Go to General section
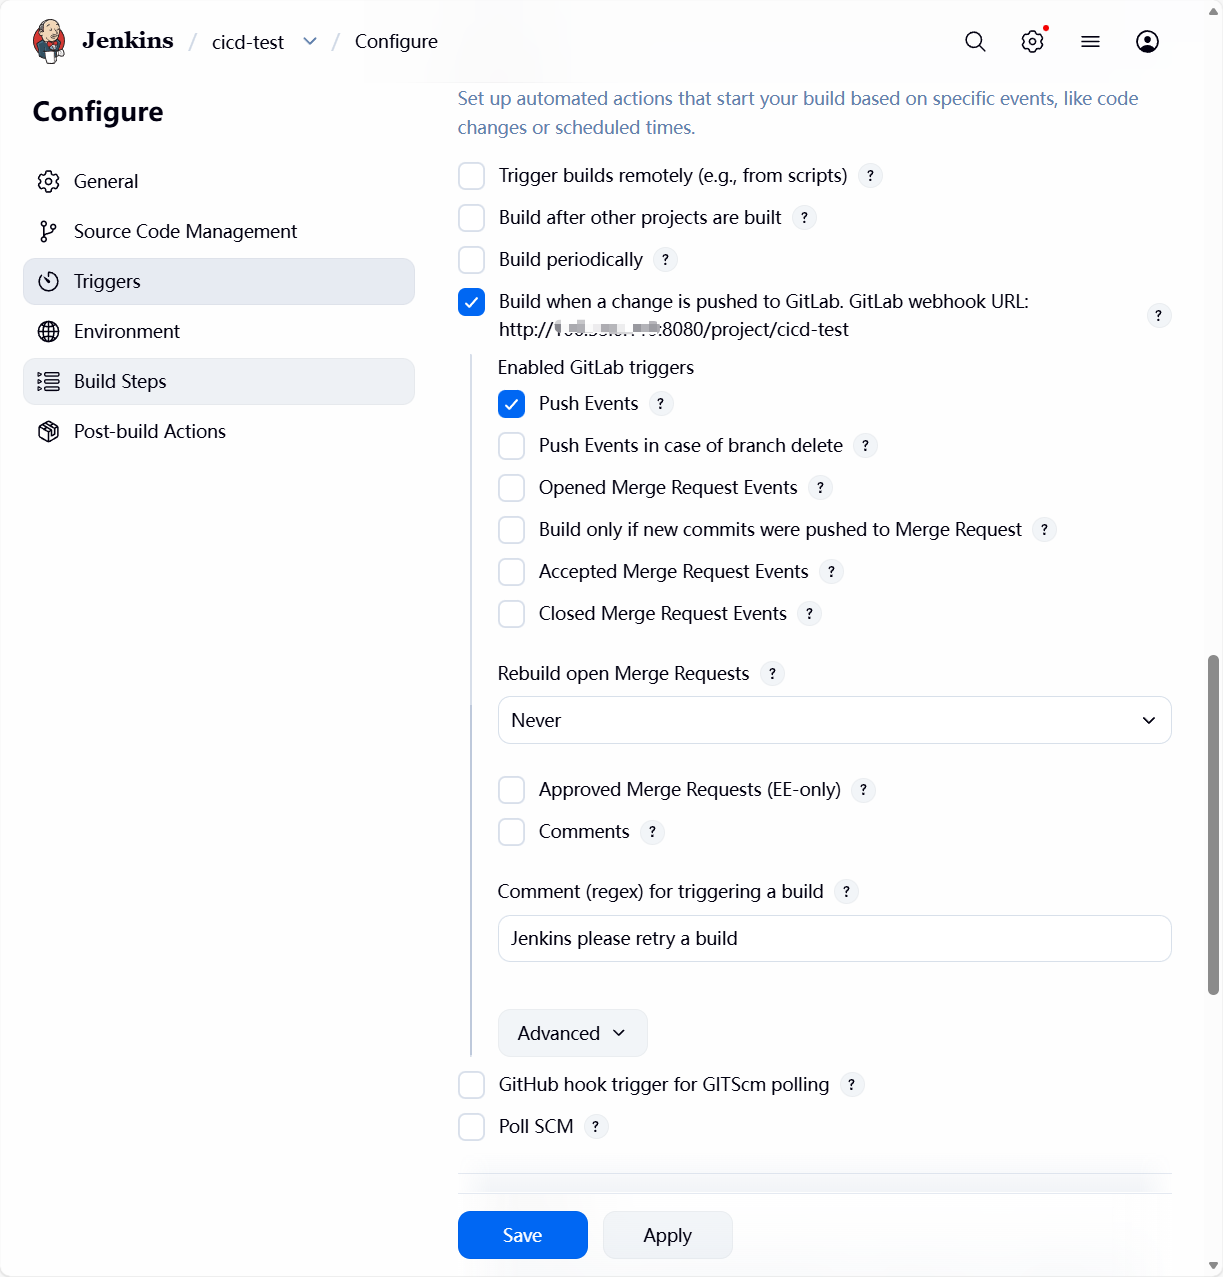1223x1277 pixels. [218, 181]
